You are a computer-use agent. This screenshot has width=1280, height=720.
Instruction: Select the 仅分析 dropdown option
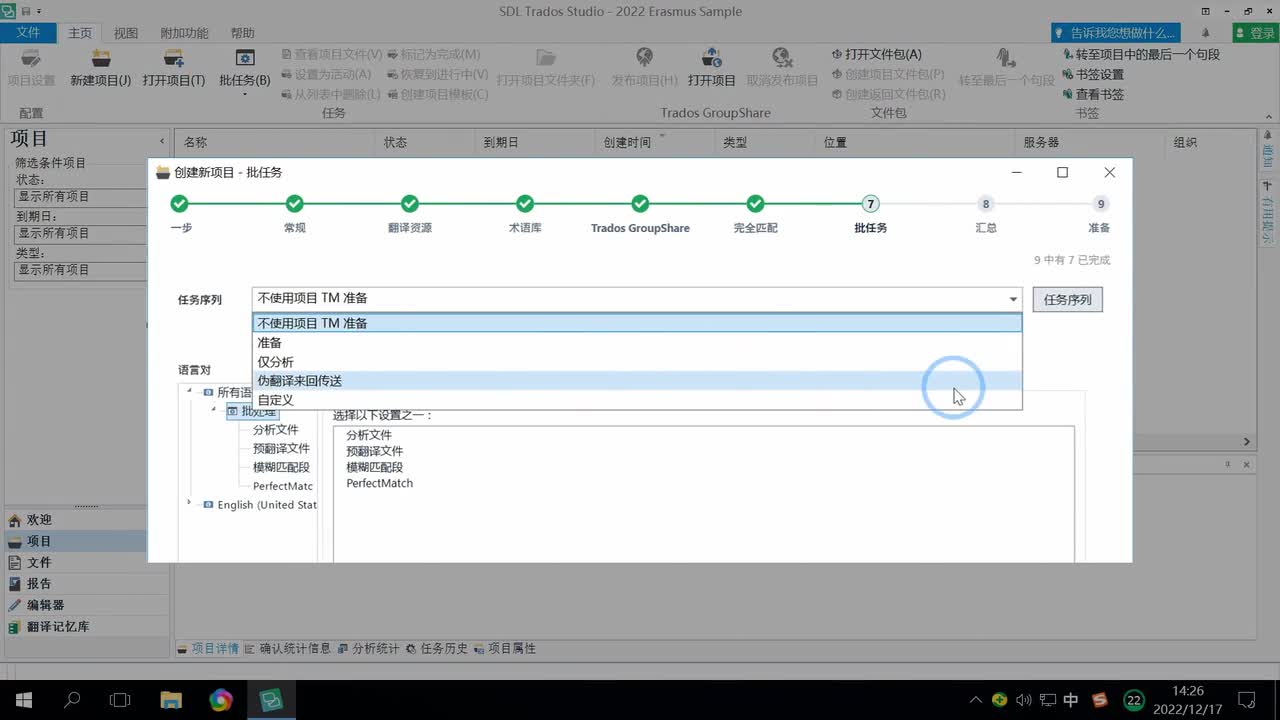(x=637, y=361)
